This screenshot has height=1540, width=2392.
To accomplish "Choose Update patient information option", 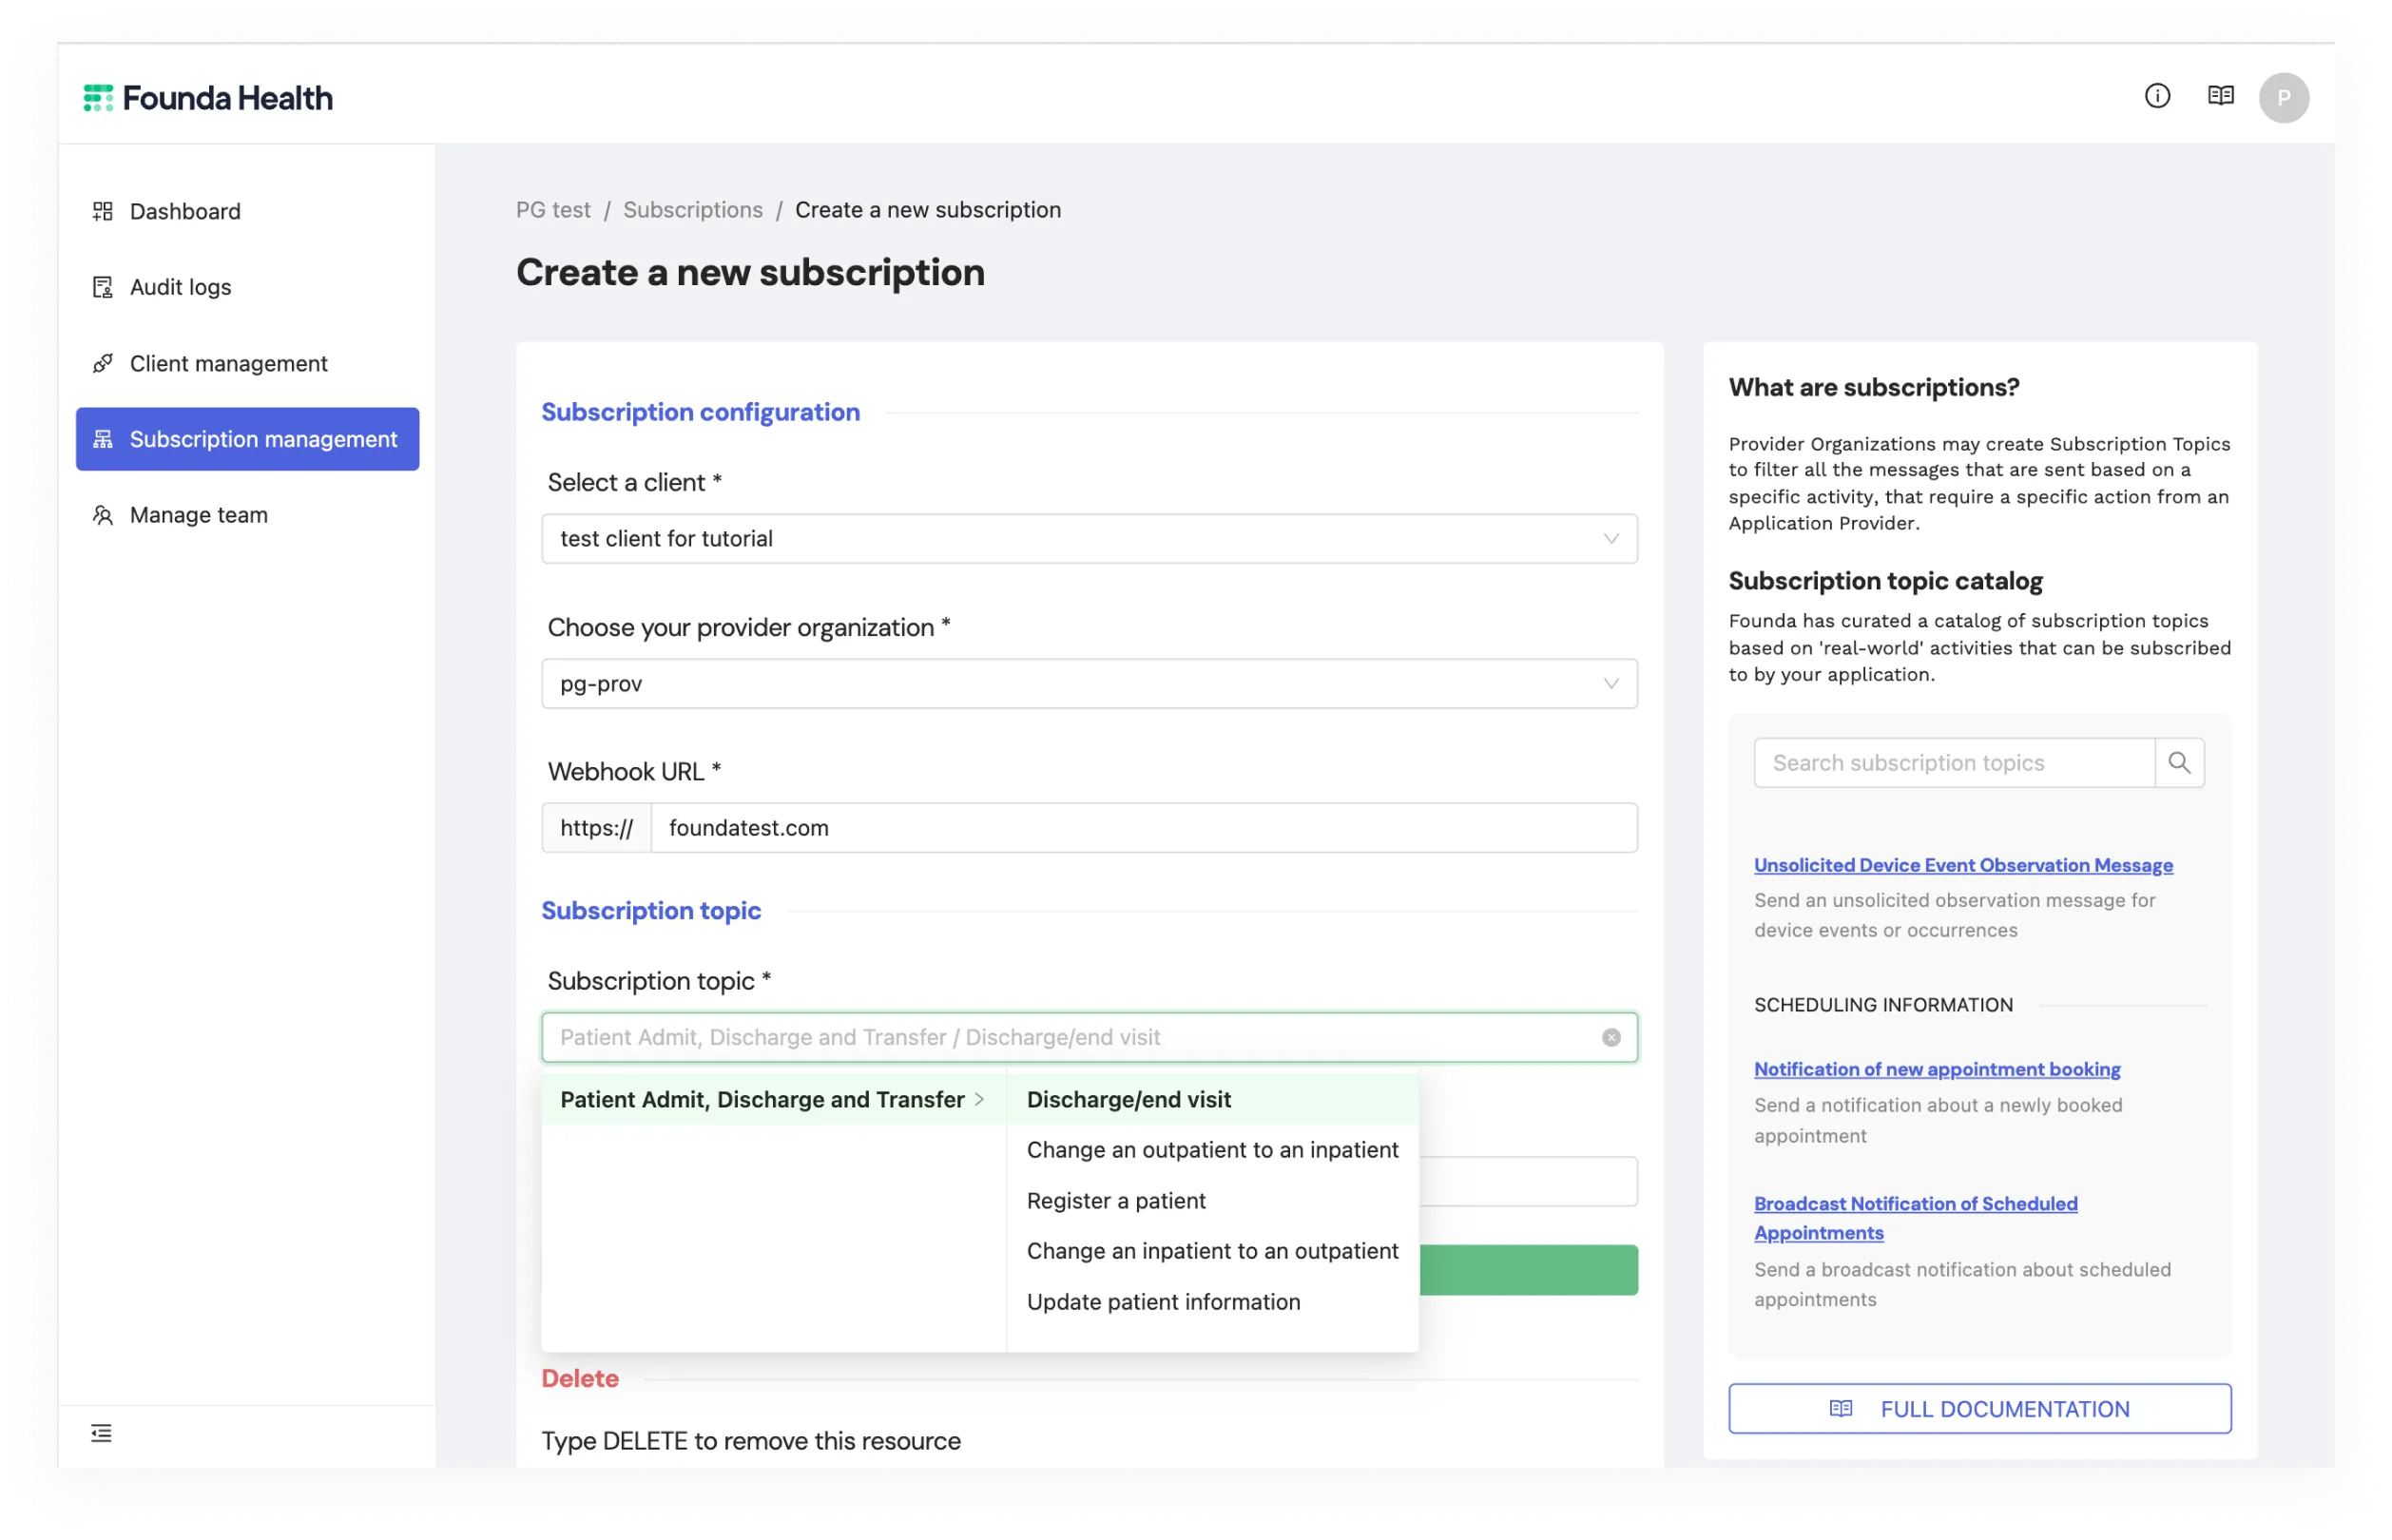I will [1211, 1301].
